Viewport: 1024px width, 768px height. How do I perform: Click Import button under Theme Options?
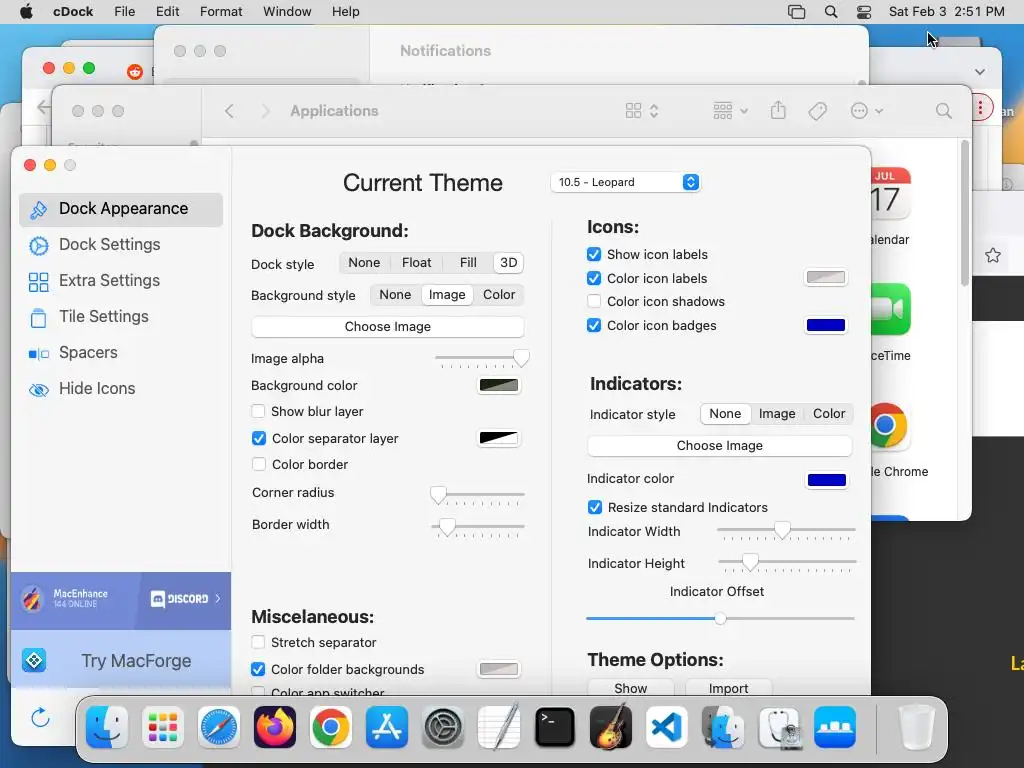pos(728,688)
